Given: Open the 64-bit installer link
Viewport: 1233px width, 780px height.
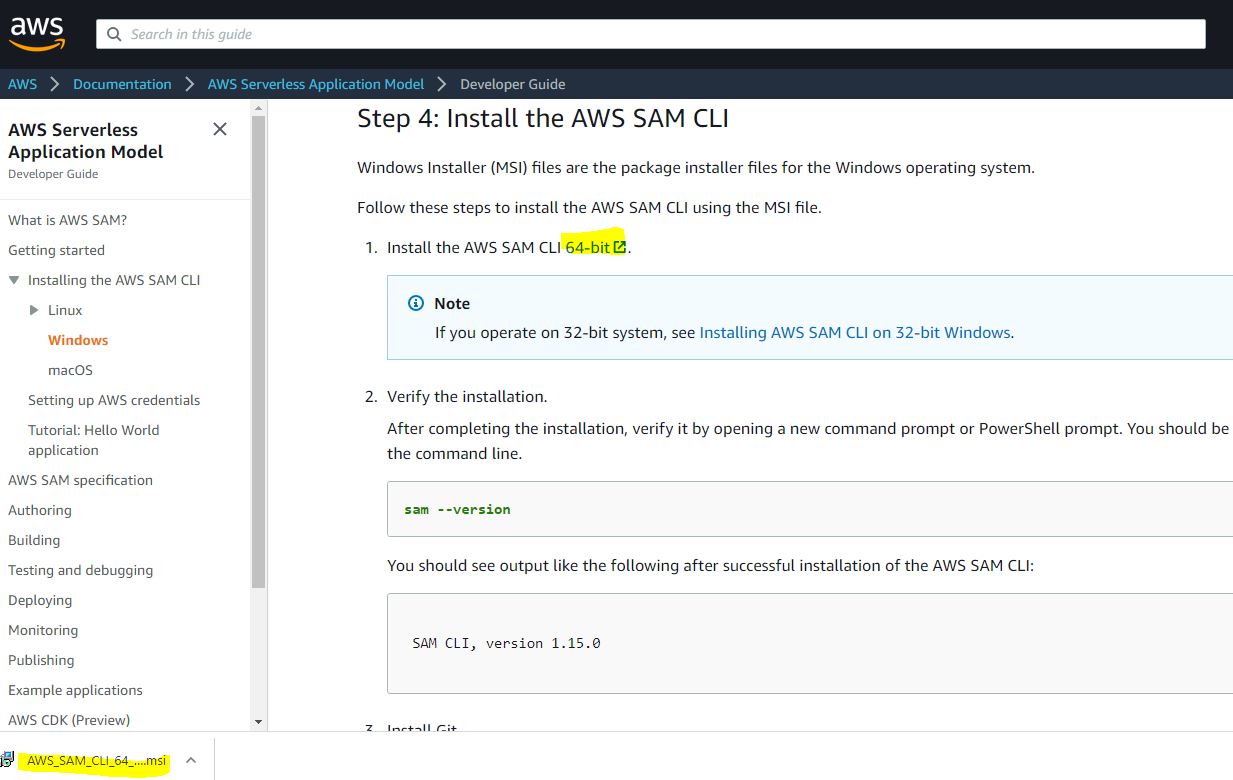Looking at the screenshot, I should pos(588,247).
